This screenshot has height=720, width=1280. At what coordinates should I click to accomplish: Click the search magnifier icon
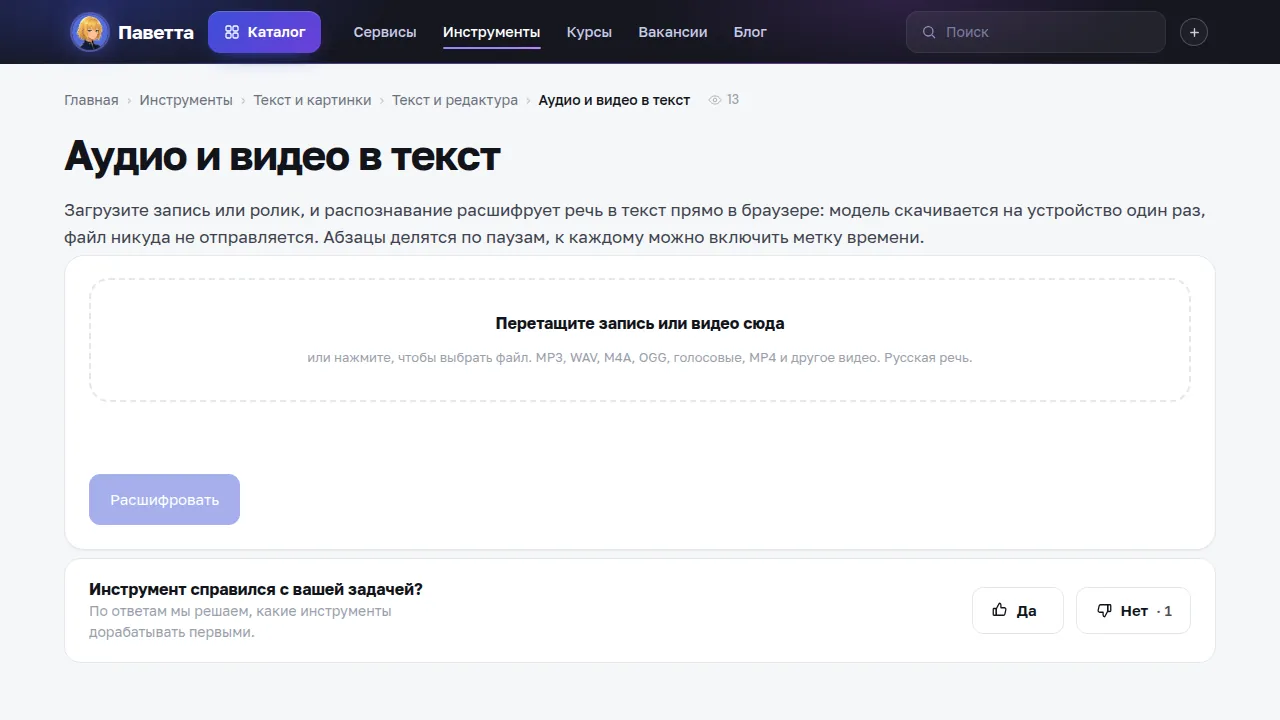(929, 32)
